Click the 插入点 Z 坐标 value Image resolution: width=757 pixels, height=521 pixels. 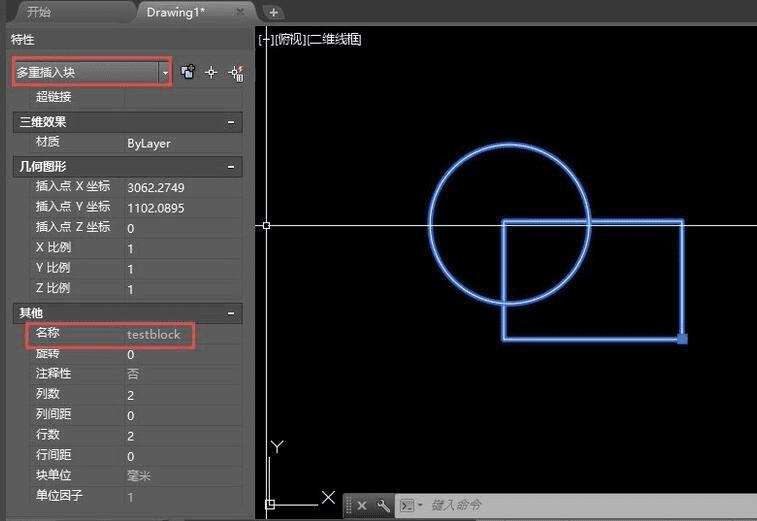pos(183,228)
